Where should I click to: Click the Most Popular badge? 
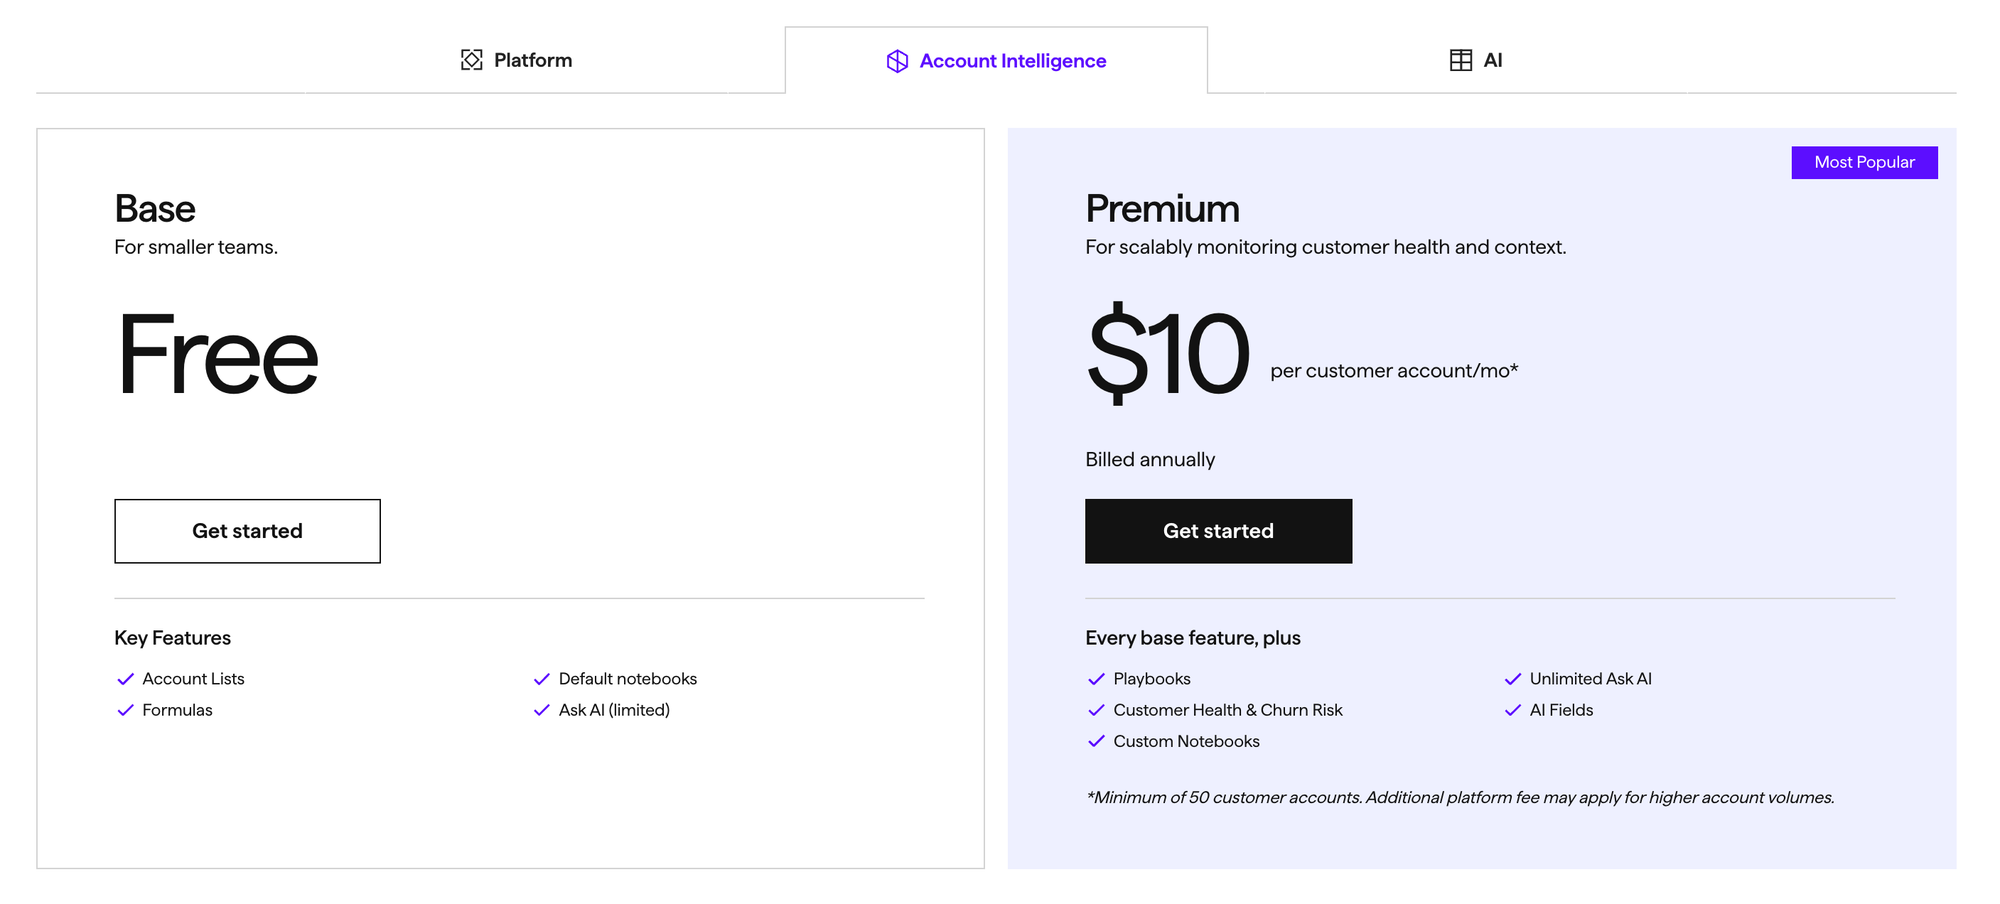point(1864,162)
